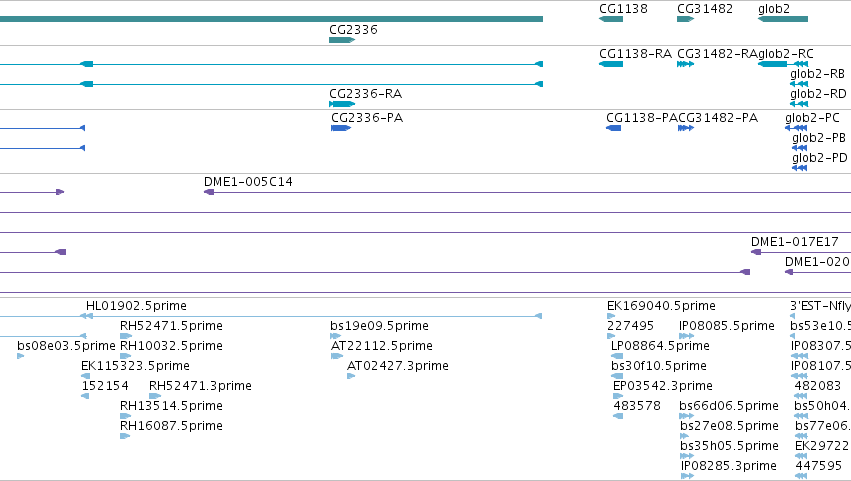This screenshot has width=851, height=481.
Task: Open the CG1138-RA transcript label
Action: (635, 54)
